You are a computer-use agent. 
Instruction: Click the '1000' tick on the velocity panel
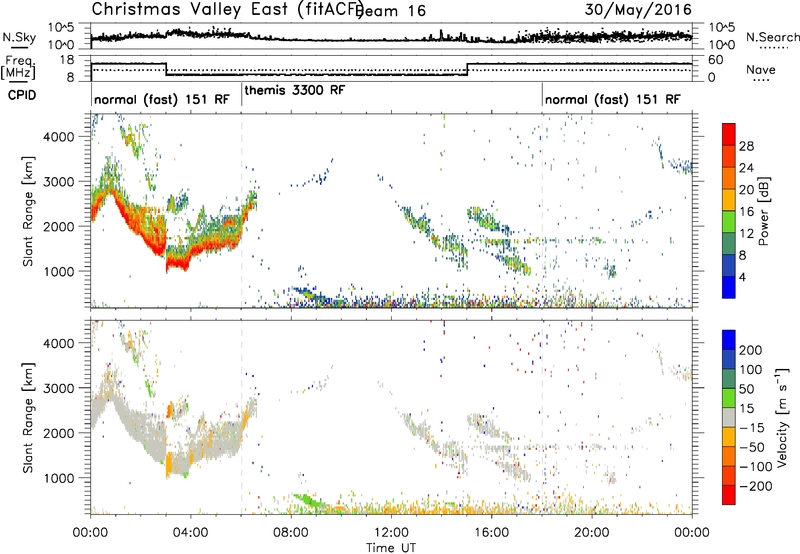59,478
